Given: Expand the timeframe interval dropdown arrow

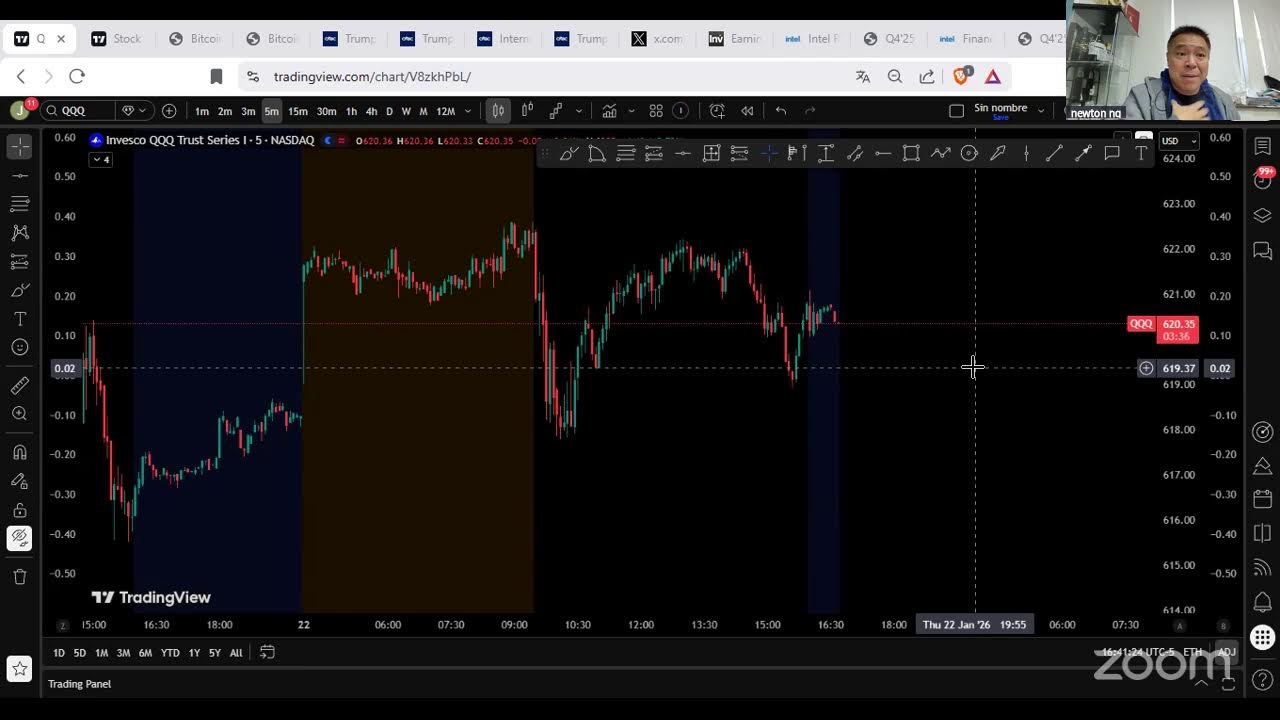Looking at the screenshot, I should (468, 111).
